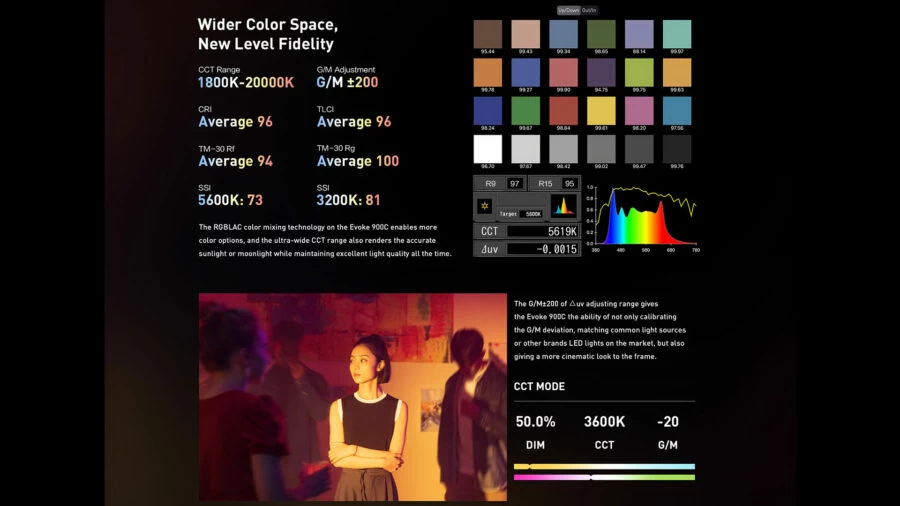Click the CCT color temperature slider
Screen dimensions: 900x506
click(604, 466)
